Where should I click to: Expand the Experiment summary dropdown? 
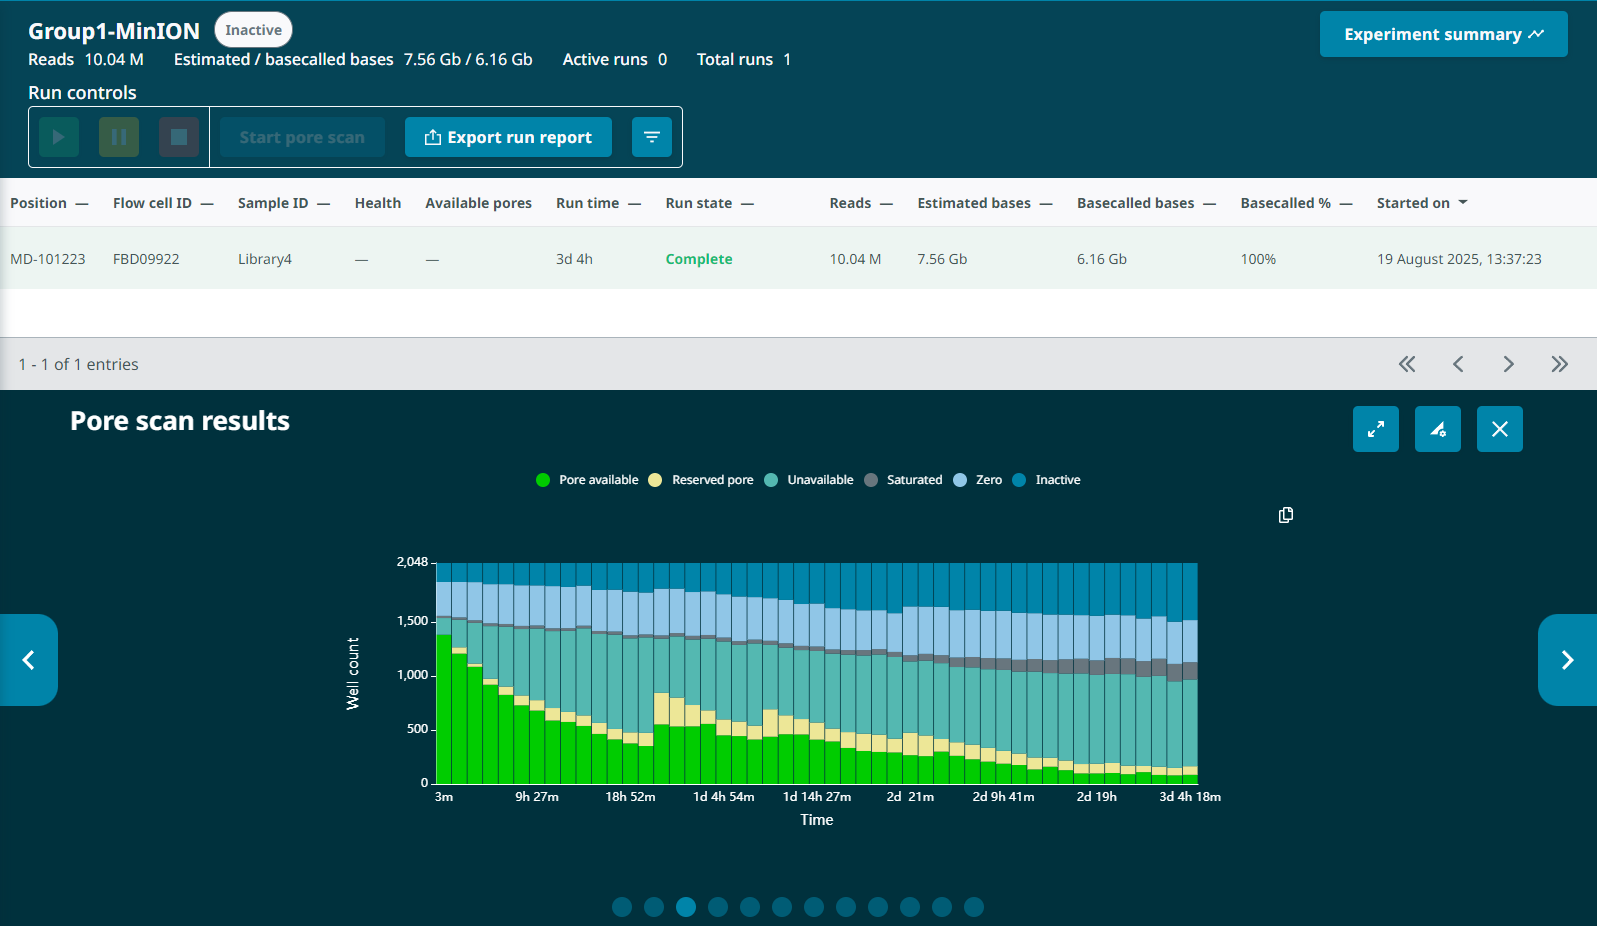[1443, 34]
